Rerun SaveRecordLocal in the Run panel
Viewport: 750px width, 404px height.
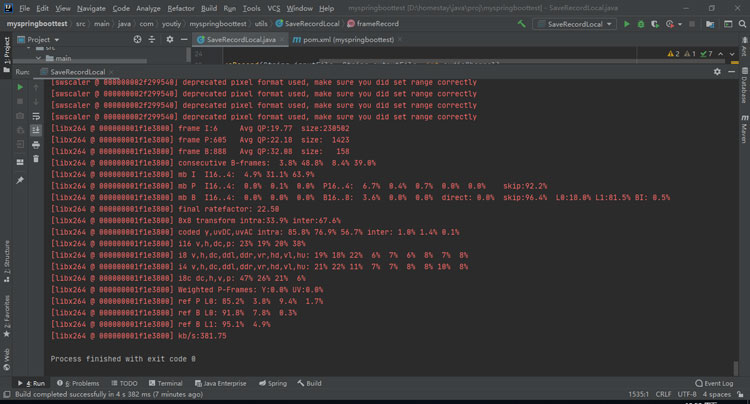coord(20,87)
